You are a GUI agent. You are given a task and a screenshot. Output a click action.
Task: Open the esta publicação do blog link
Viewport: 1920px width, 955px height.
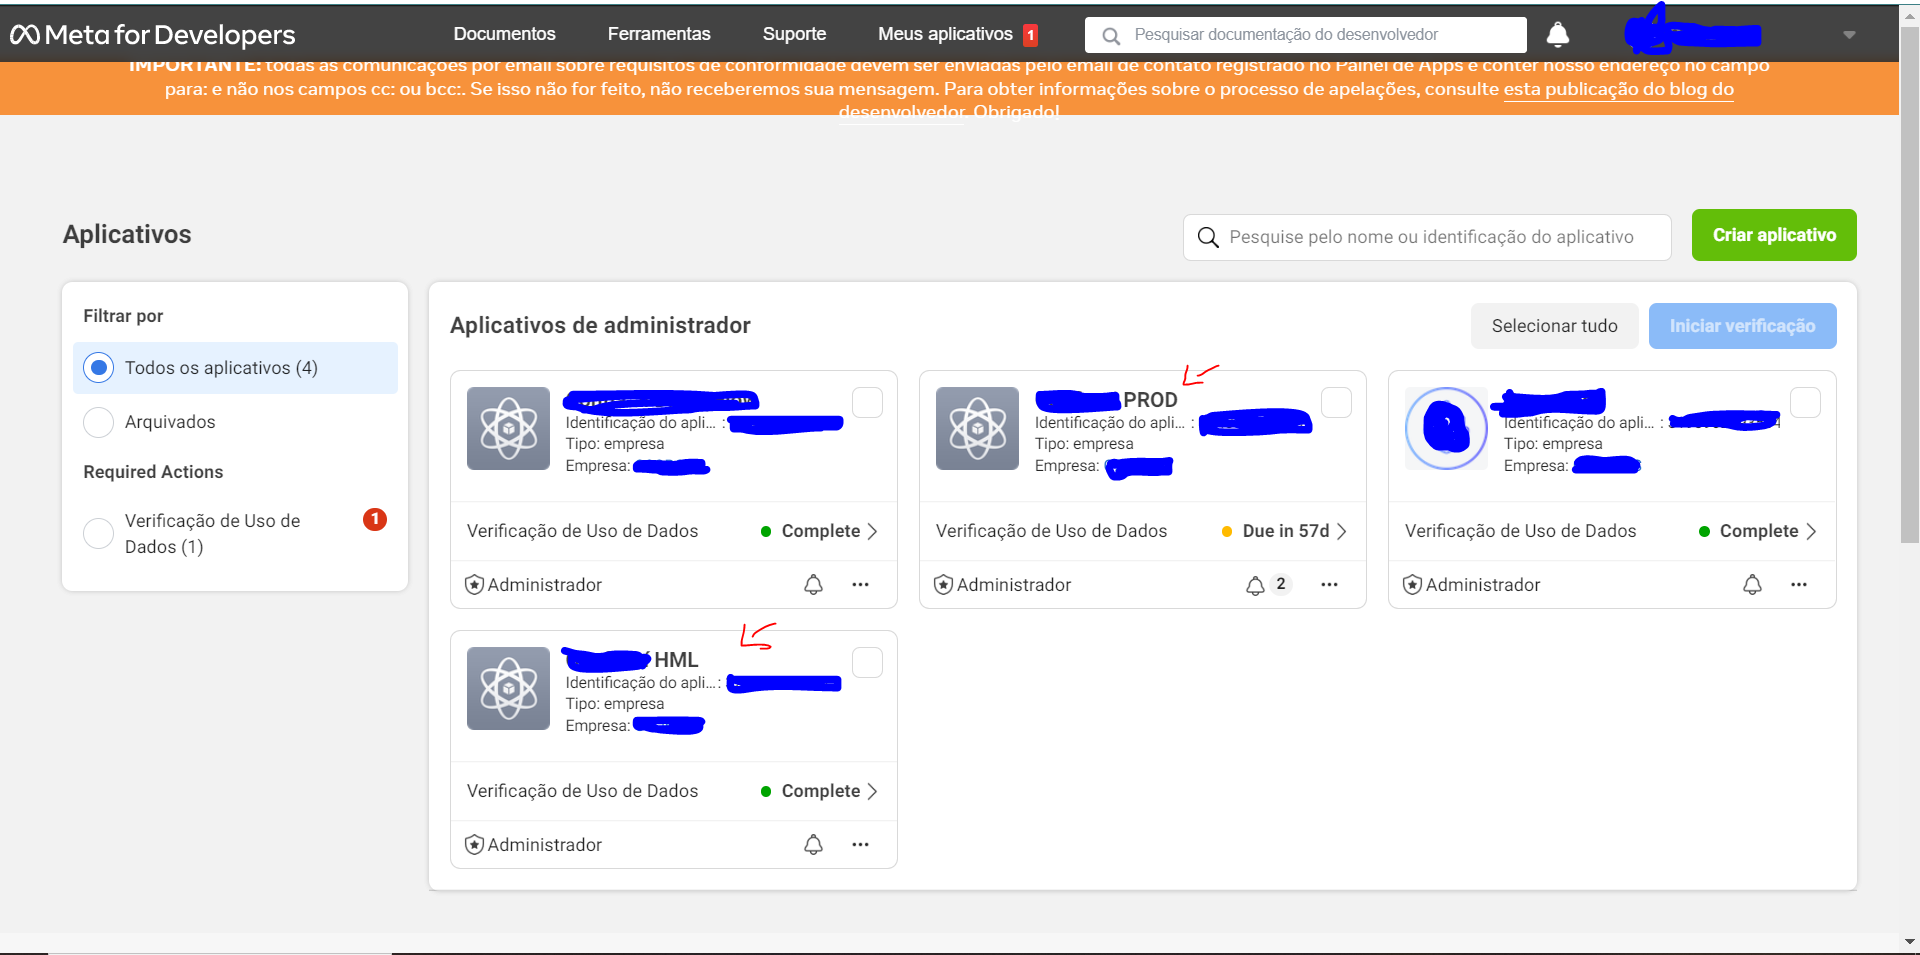pos(1618,89)
